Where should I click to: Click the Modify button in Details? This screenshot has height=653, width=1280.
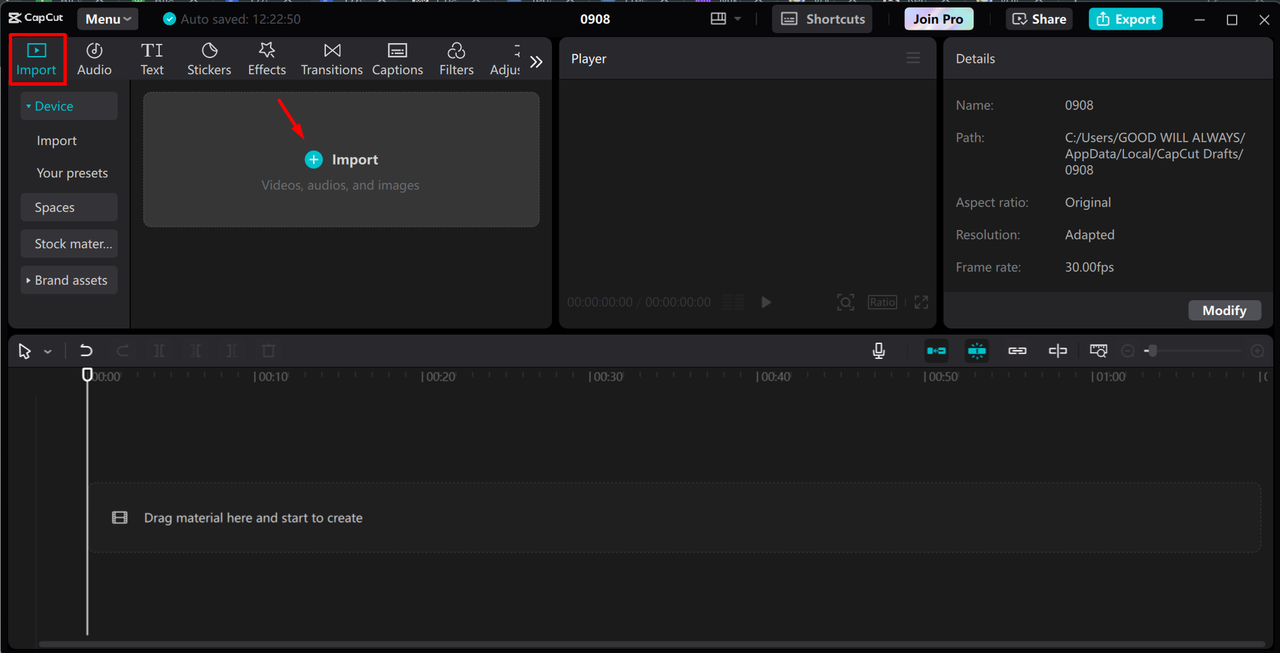1224,310
